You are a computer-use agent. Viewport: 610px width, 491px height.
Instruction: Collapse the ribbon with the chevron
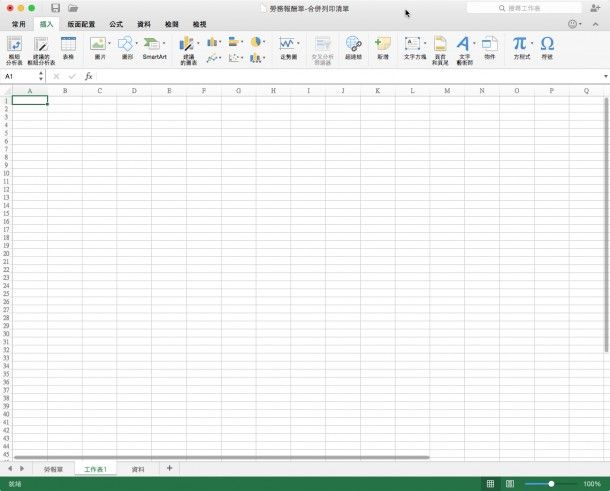pos(596,24)
